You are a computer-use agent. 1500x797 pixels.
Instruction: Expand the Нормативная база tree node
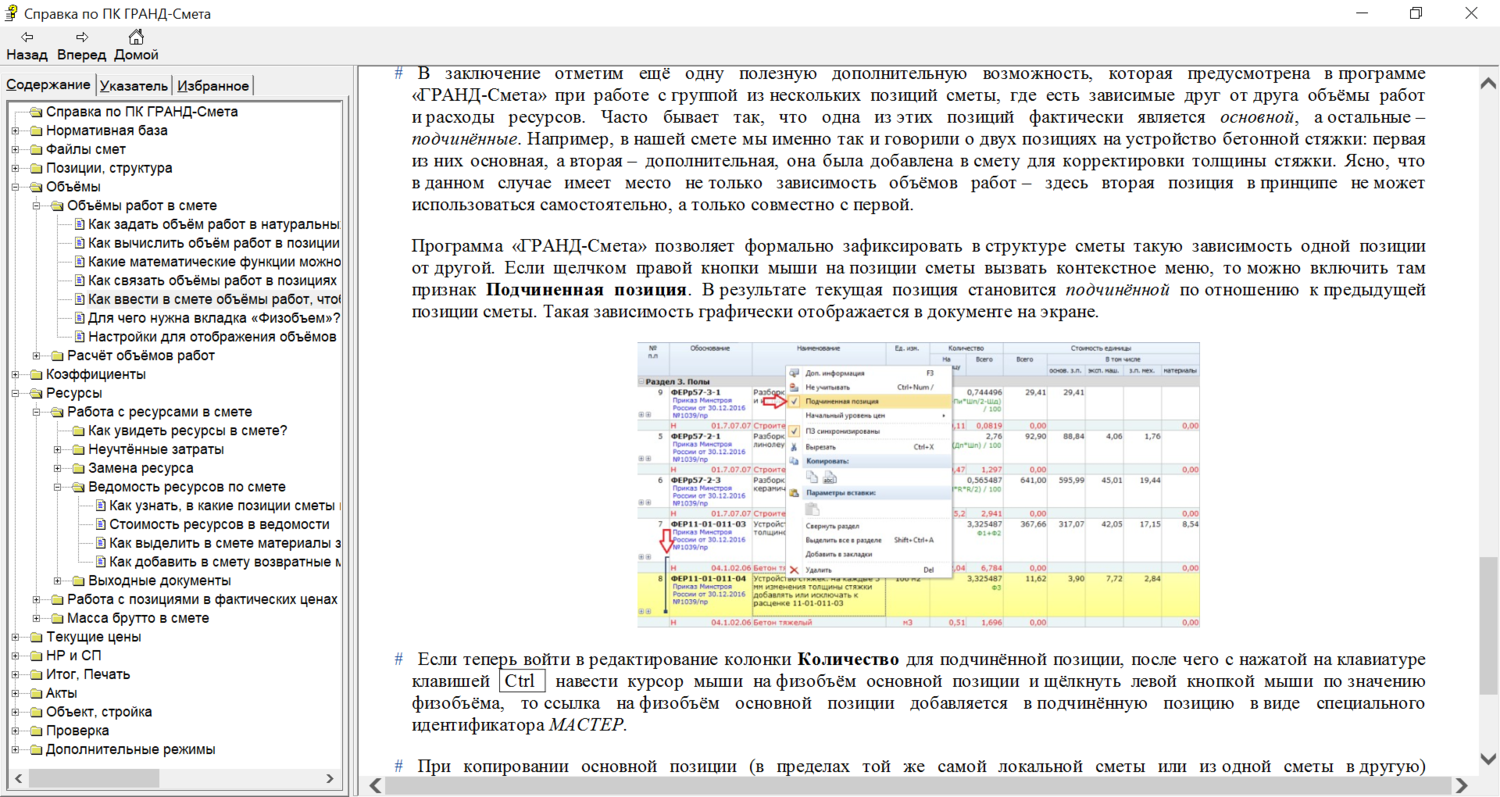point(15,131)
